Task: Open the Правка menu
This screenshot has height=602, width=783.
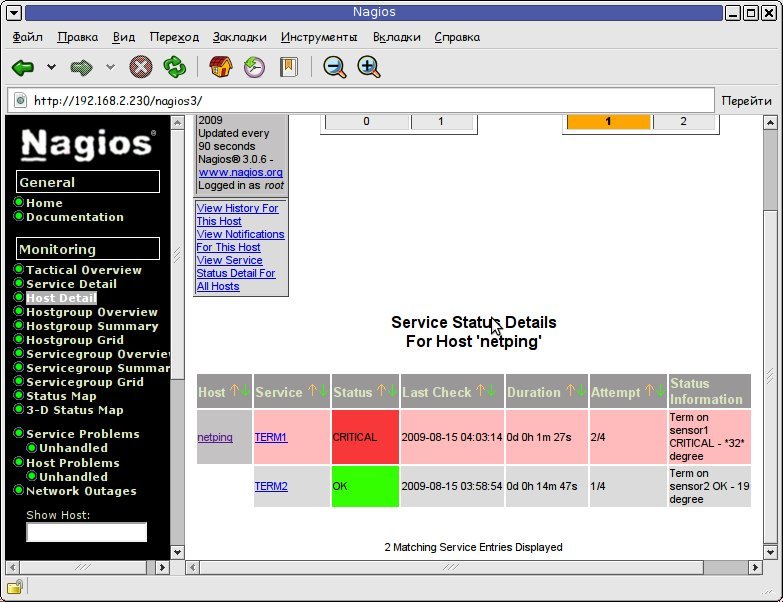Action: click(x=78, y=37)
